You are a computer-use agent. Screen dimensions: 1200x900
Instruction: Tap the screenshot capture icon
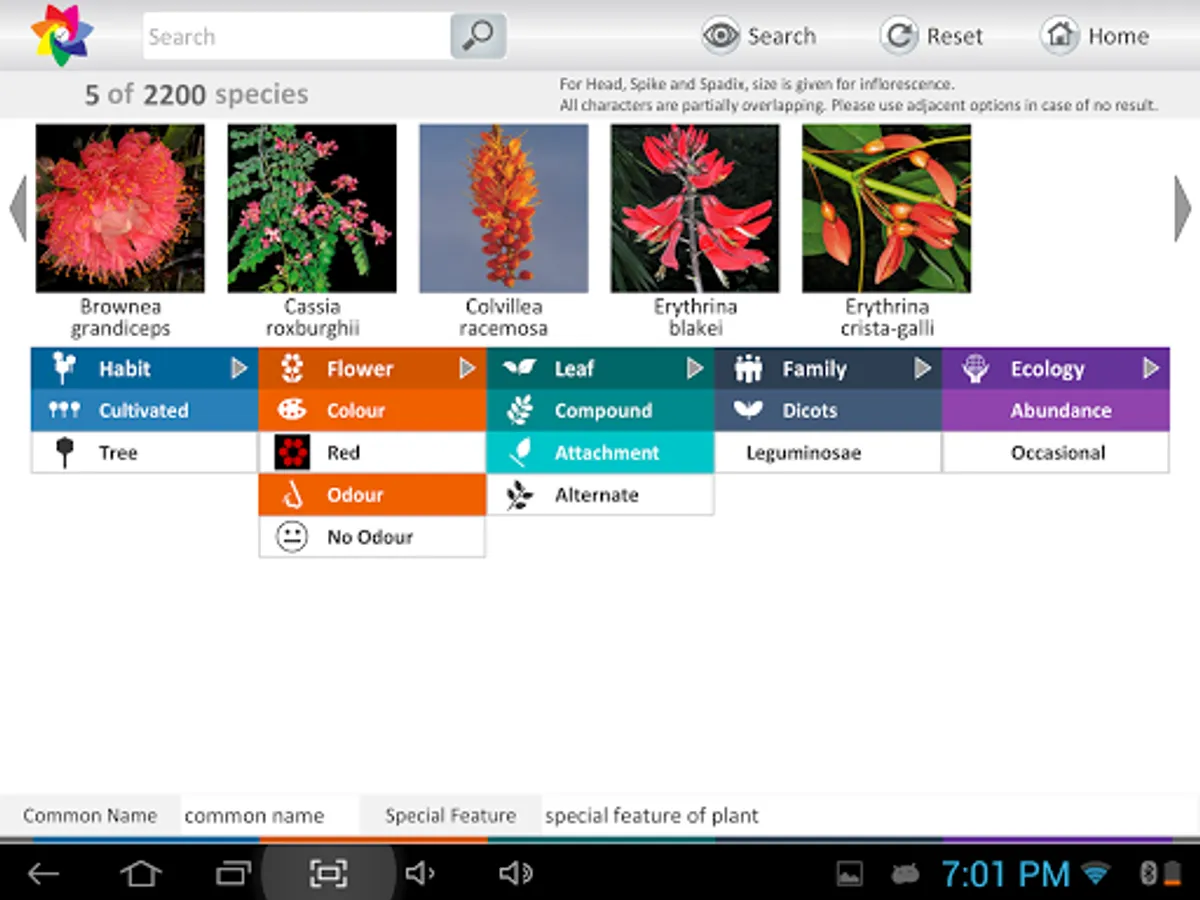(328, 874)
